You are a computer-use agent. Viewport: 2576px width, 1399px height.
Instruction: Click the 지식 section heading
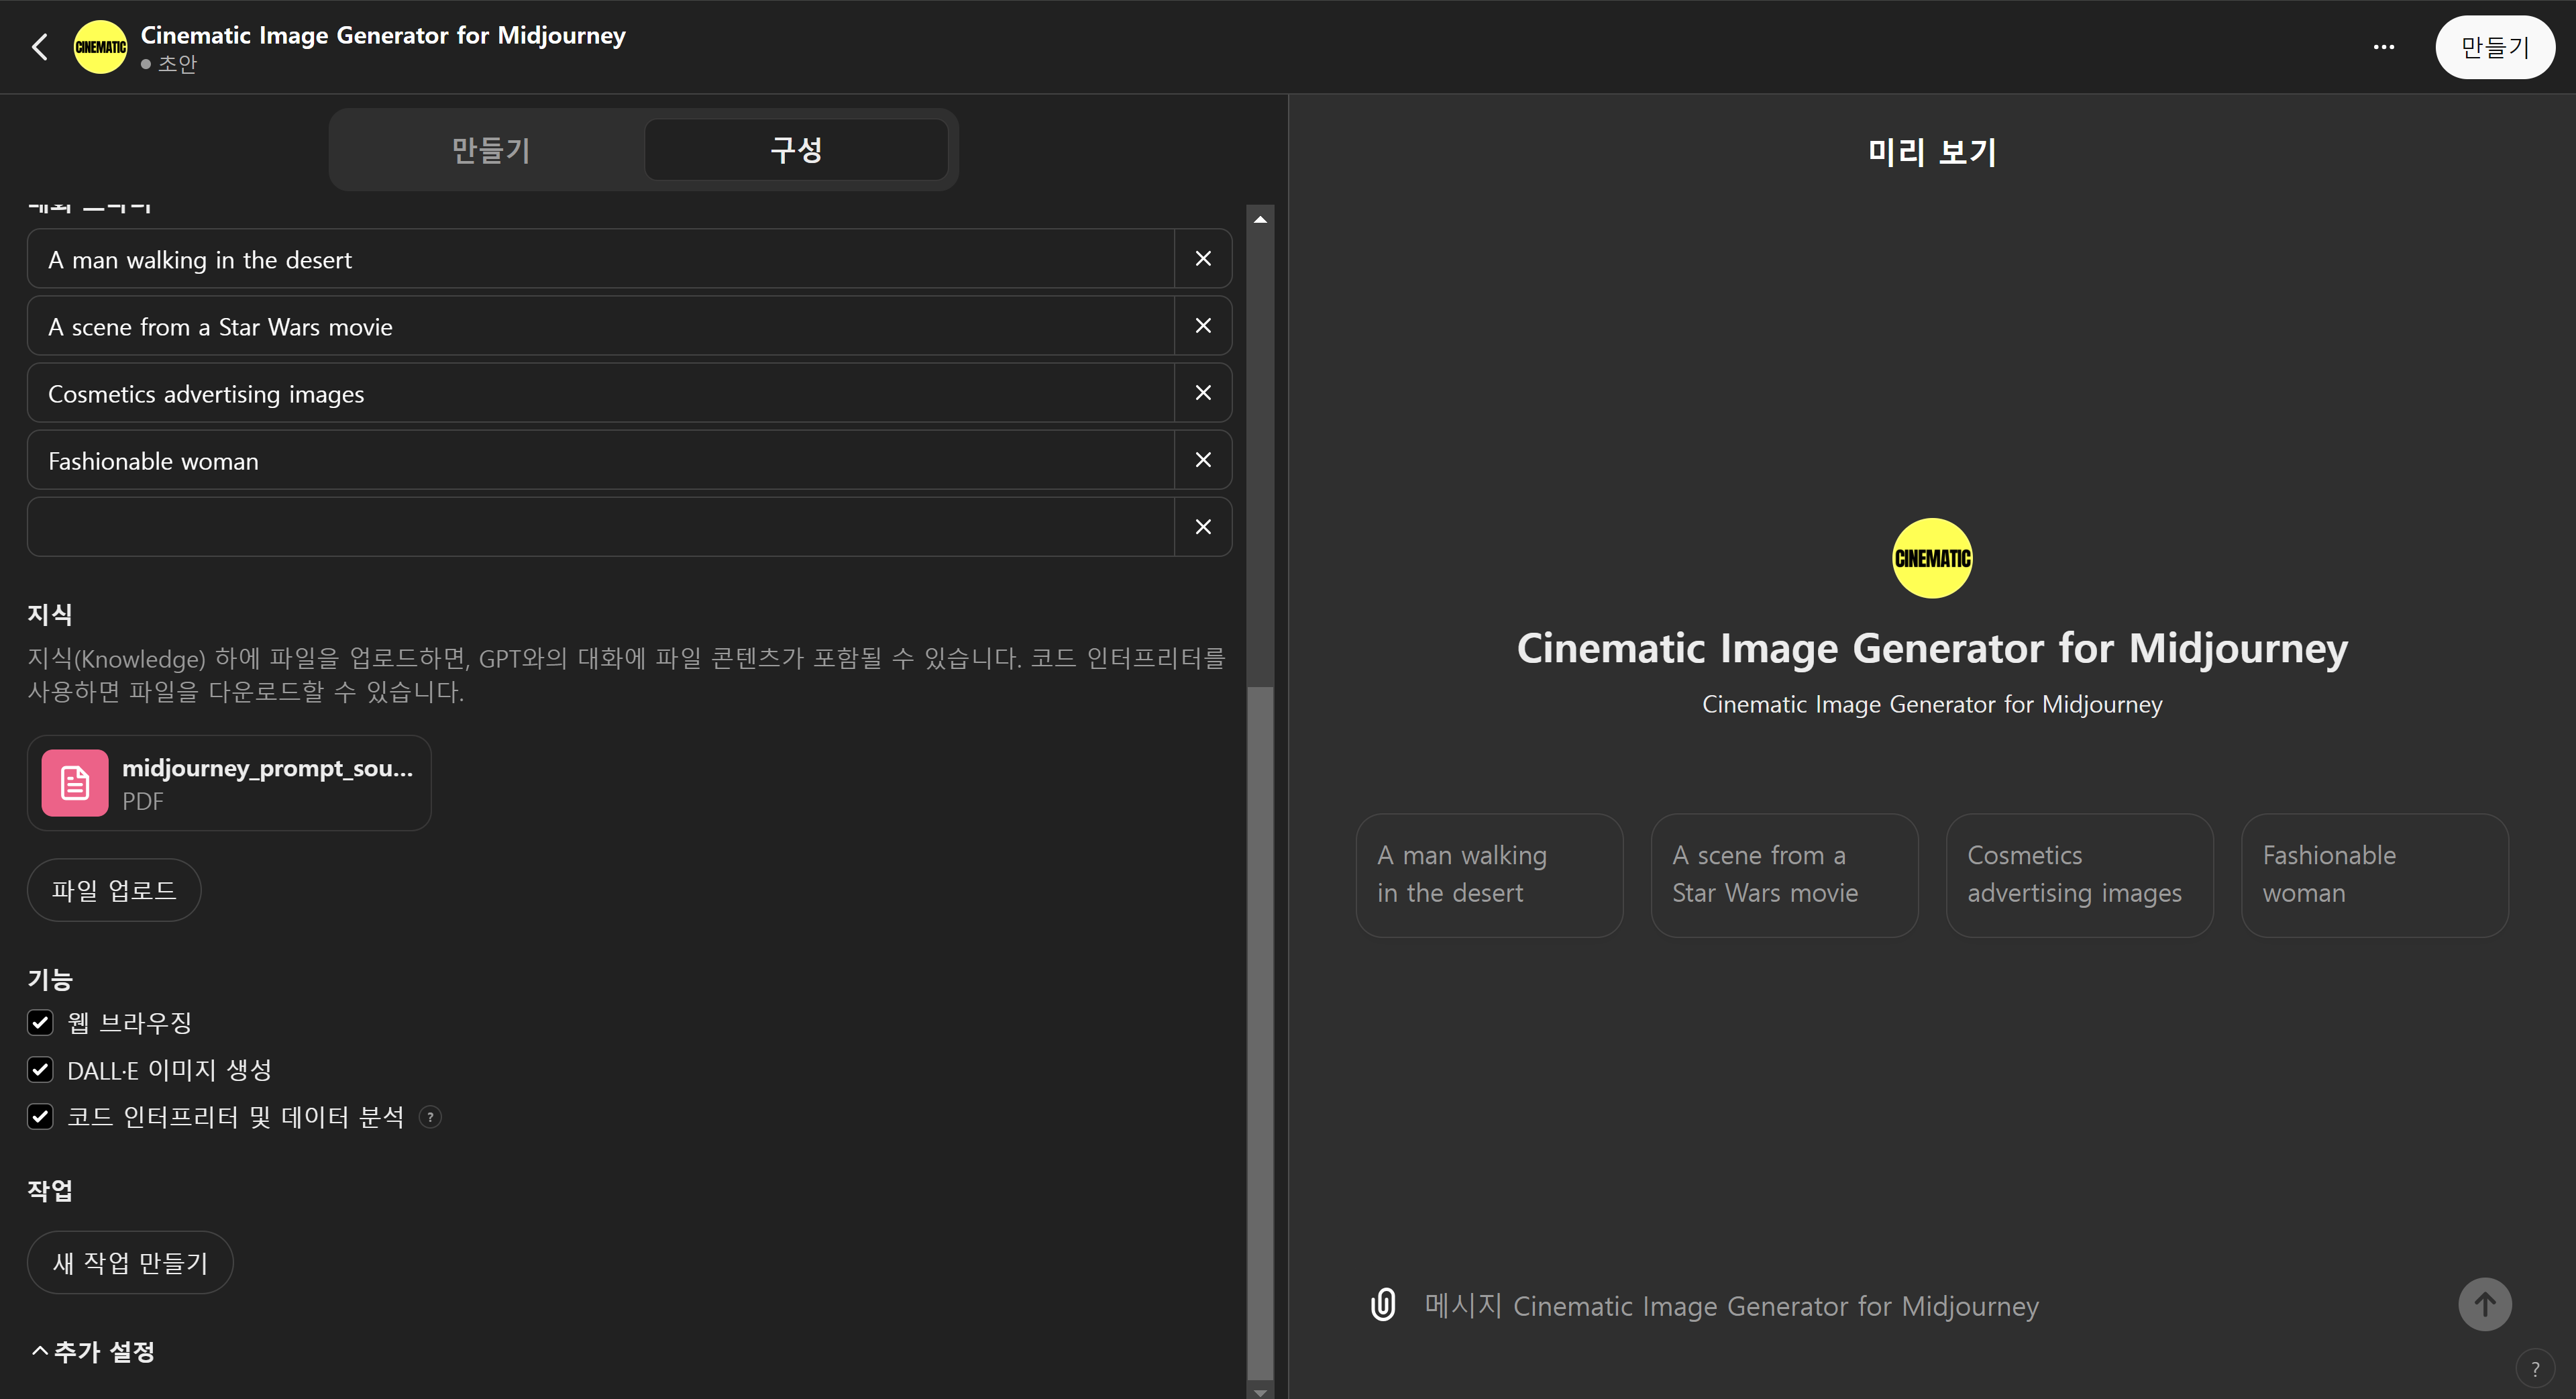tap(50, 614)
